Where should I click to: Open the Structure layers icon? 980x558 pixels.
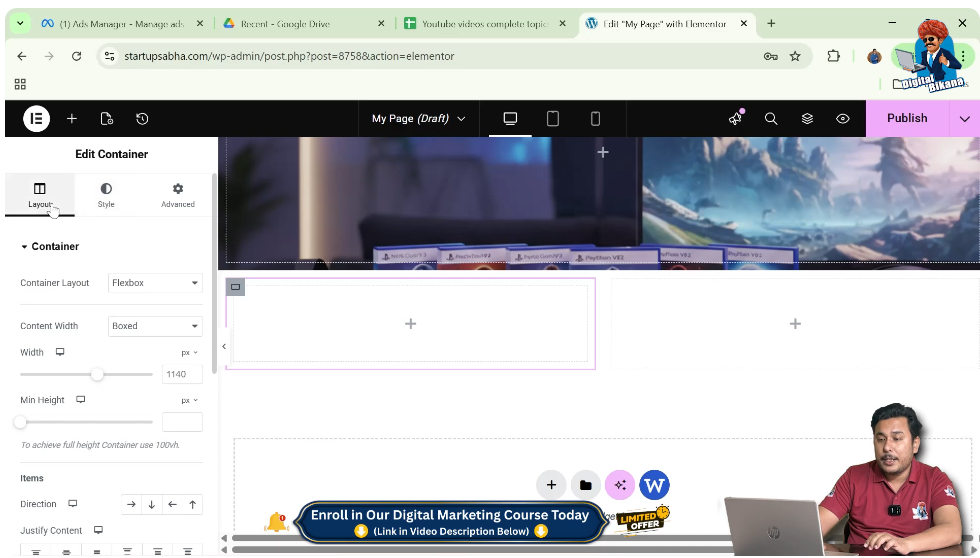807,119
